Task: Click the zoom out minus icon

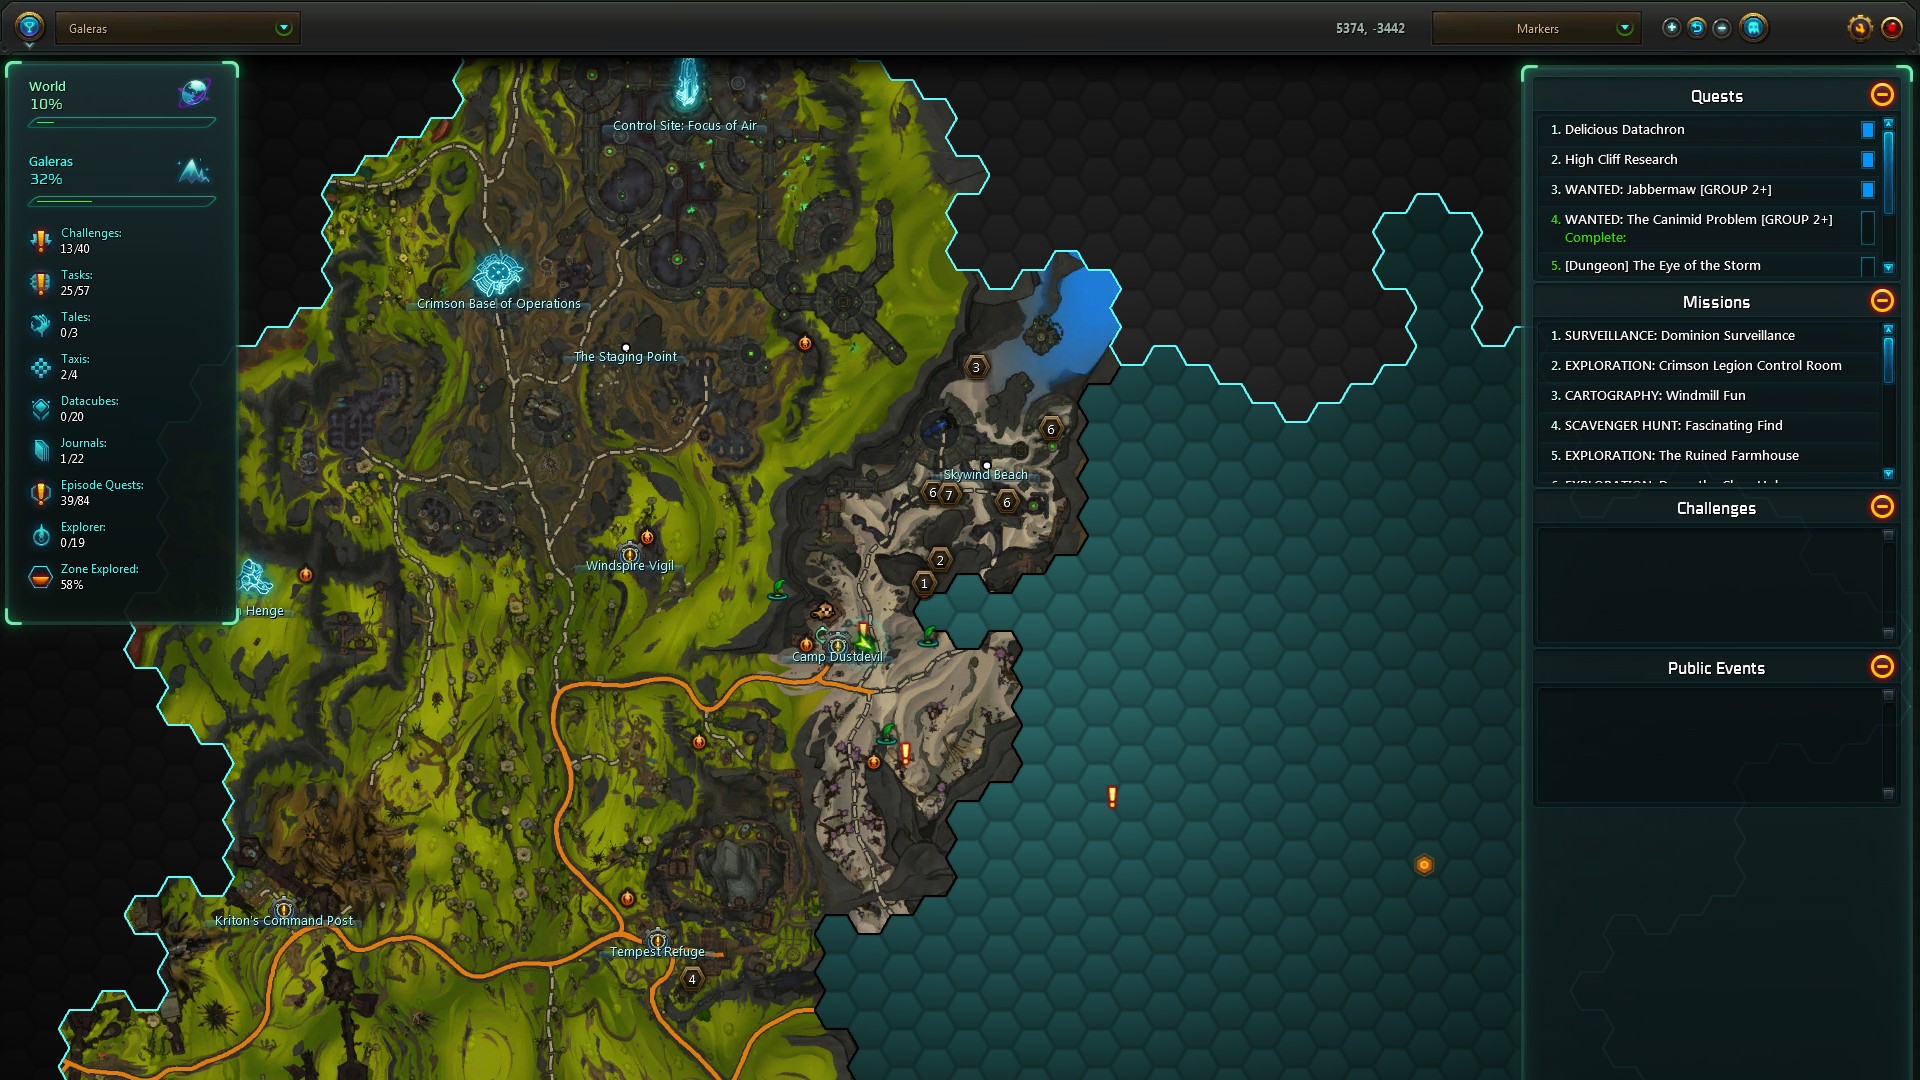Action: click(x=1721, y=28)
